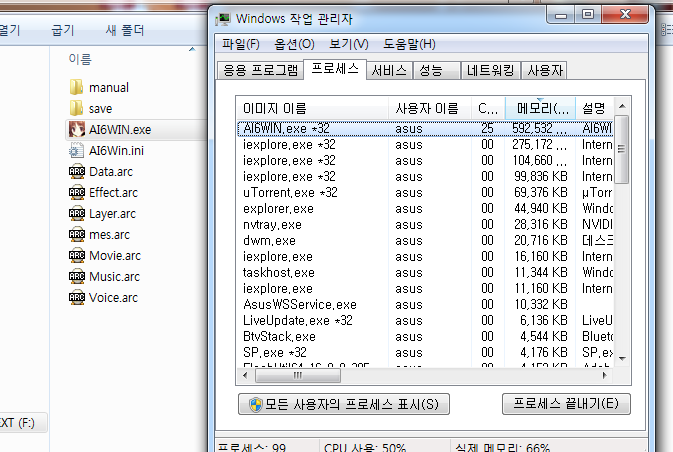Viewport: 673px width, 452px height.
Task: Sort by 이미지 이름 column header
Action: pyautogui.click(x=312, y=108)
